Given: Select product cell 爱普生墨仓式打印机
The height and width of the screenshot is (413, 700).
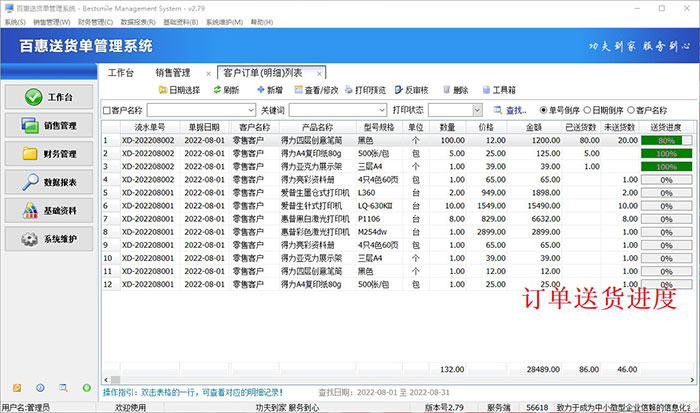Looking at the screenshot, I should click(315, 193).
